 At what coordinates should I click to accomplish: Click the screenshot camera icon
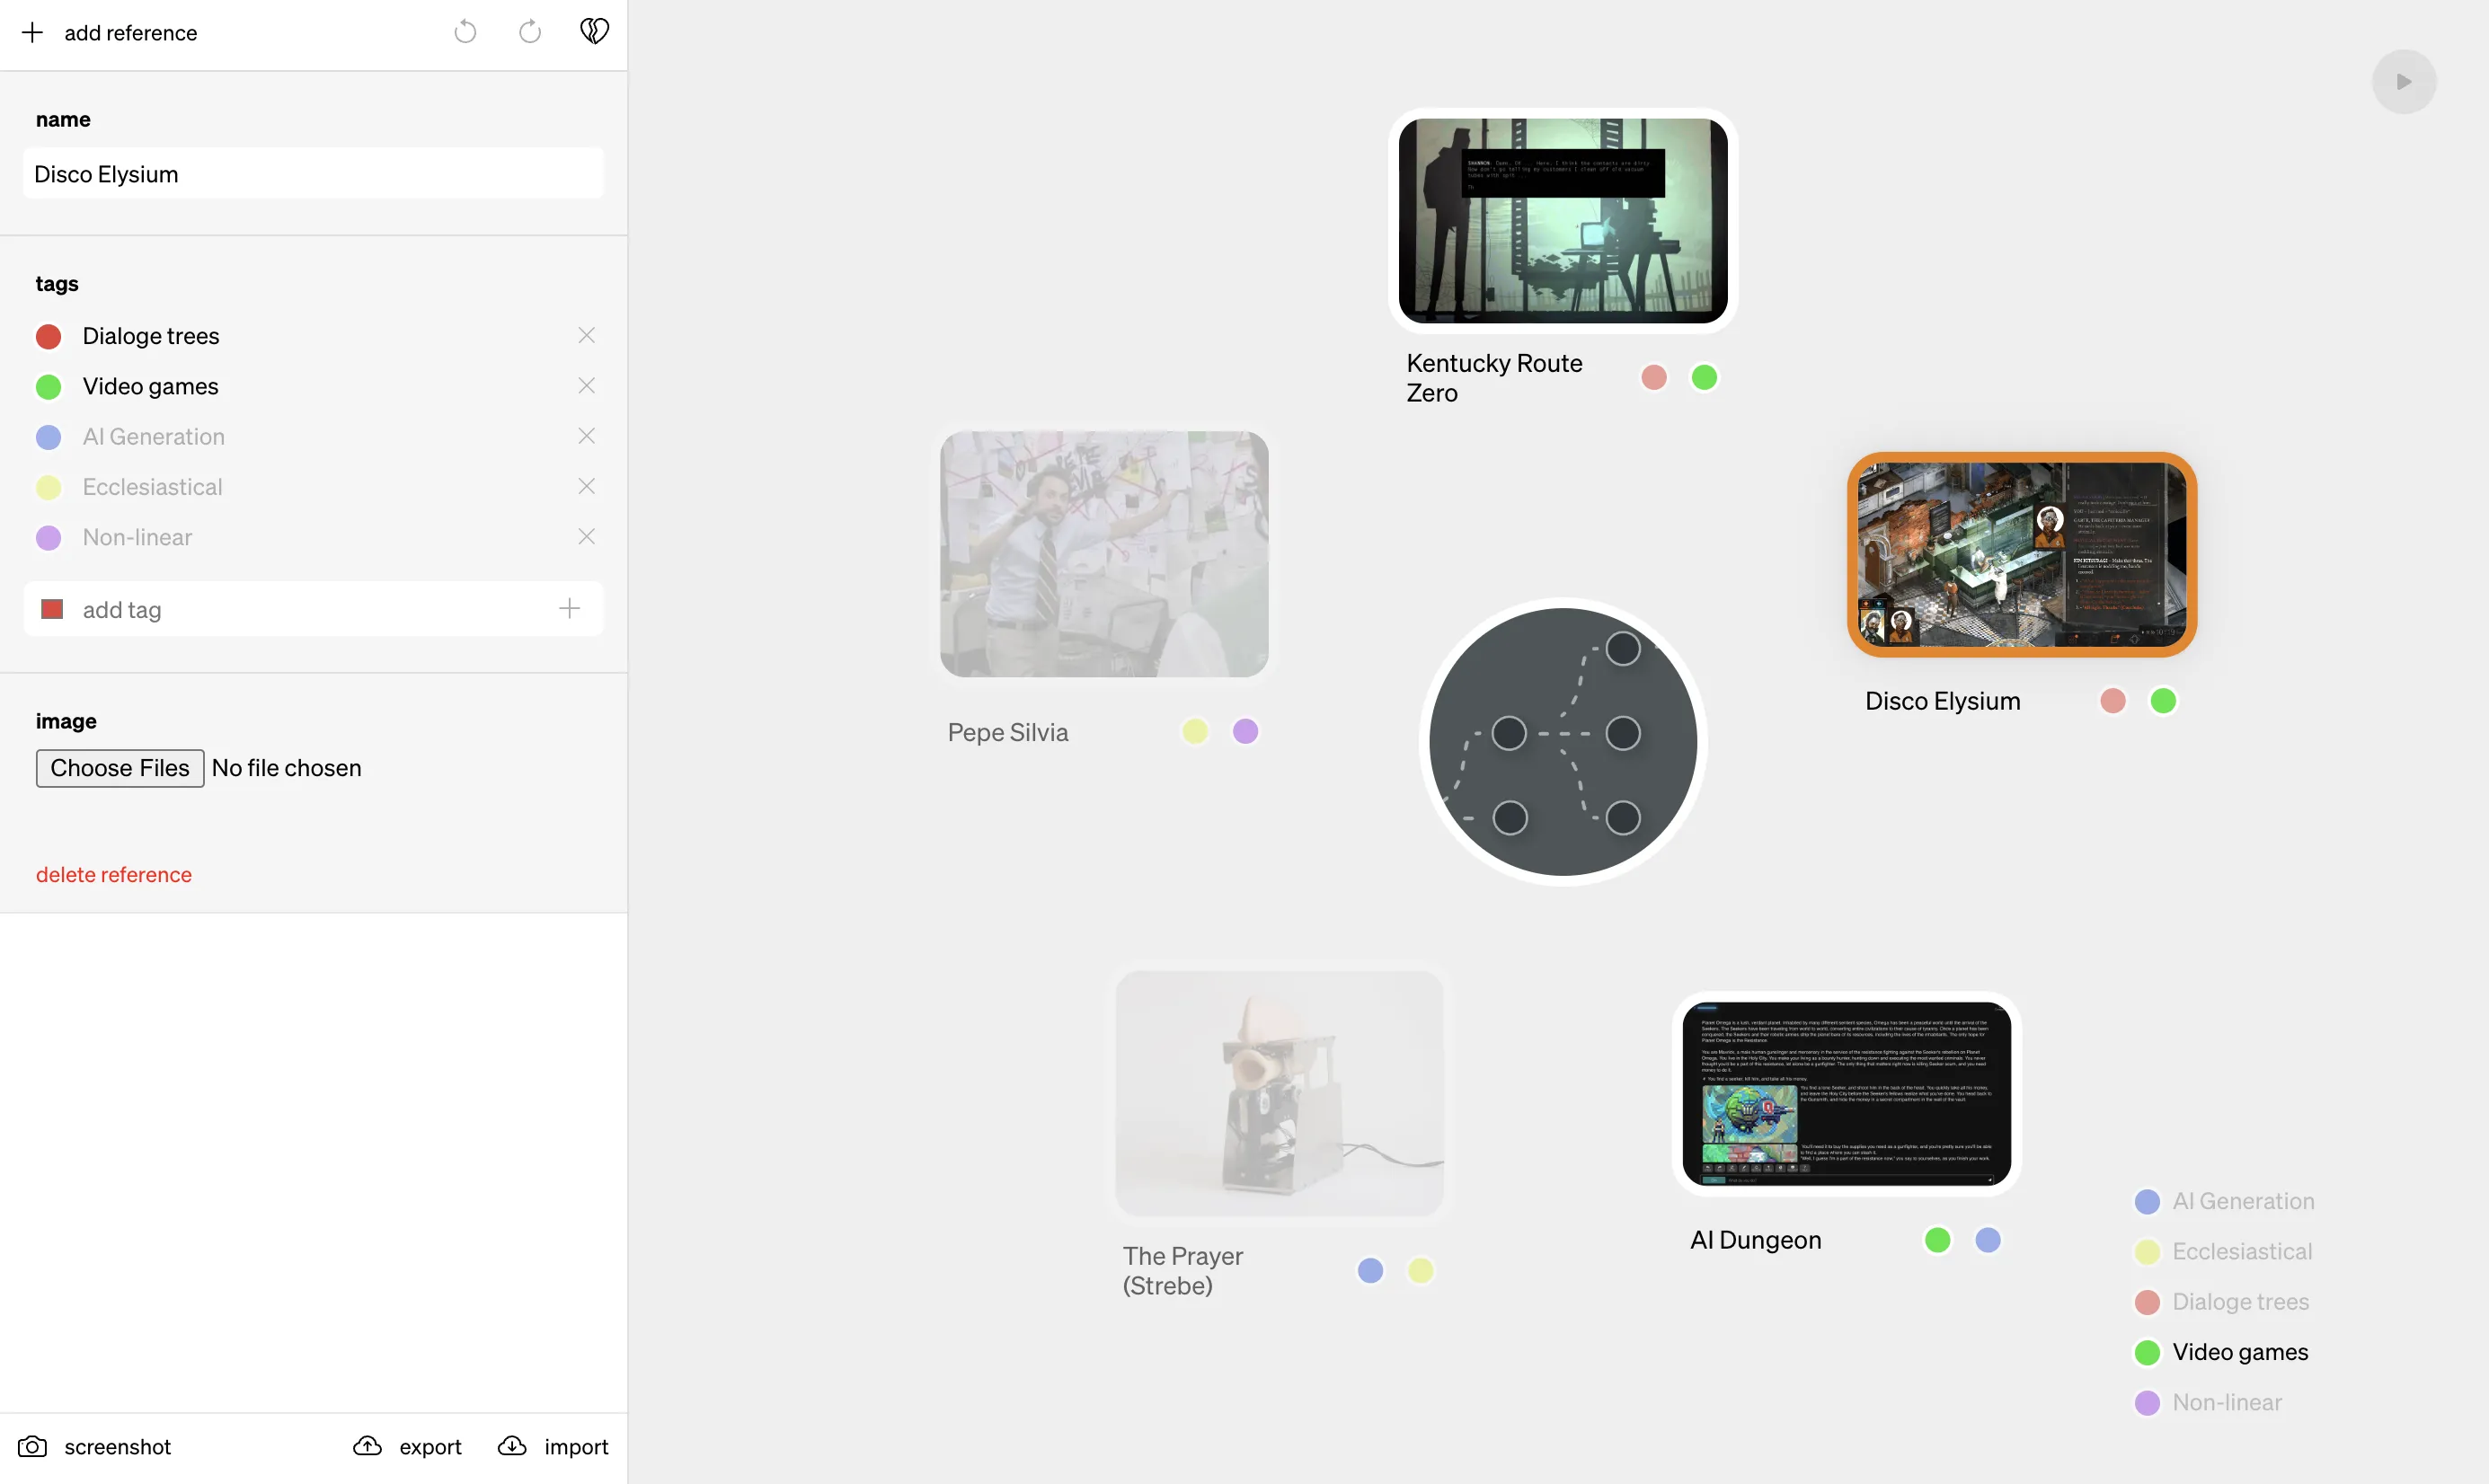click(x=32, y=1447)
